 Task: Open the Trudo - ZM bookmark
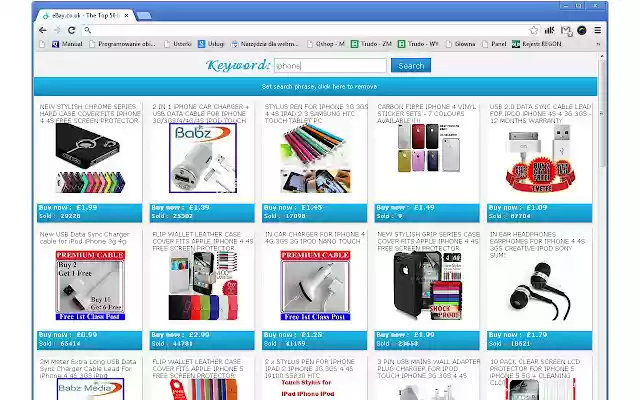371,44
